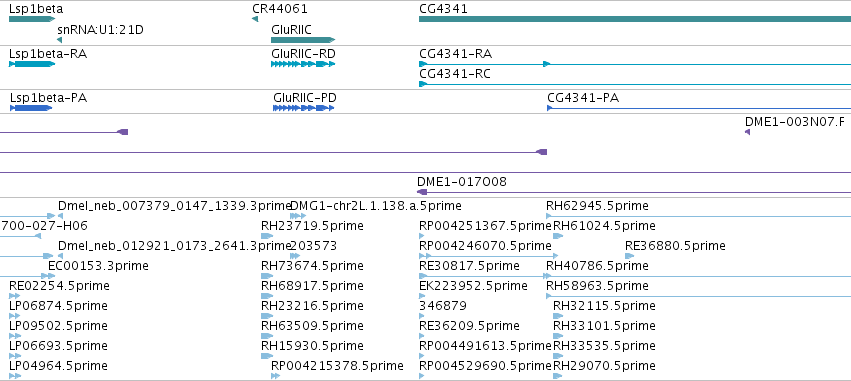
Task: Select the snRNA:U1:21D arrow marker
Action: [x=59, y=40]
